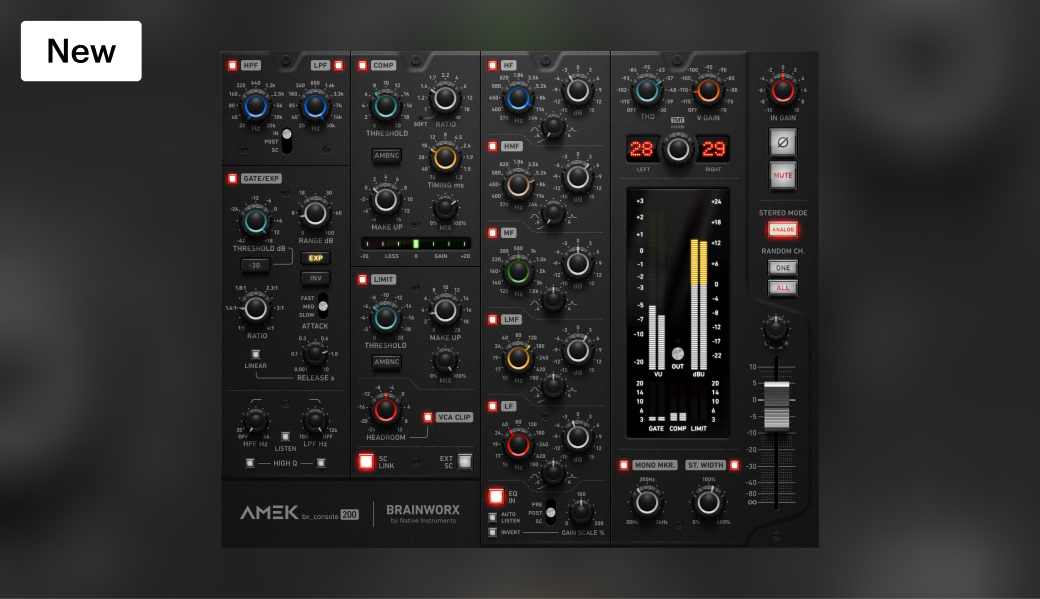The width and height of the screenshot is (1040, 599).
Task: Toggle the INV button in gate section
Action: pos(316,278)
